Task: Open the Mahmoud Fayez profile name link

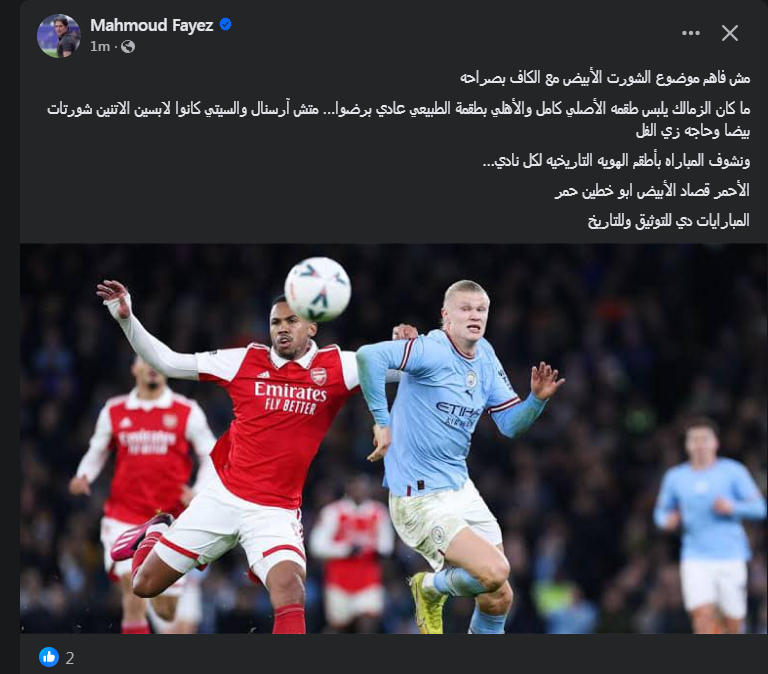Action: (x=151, y=24)
